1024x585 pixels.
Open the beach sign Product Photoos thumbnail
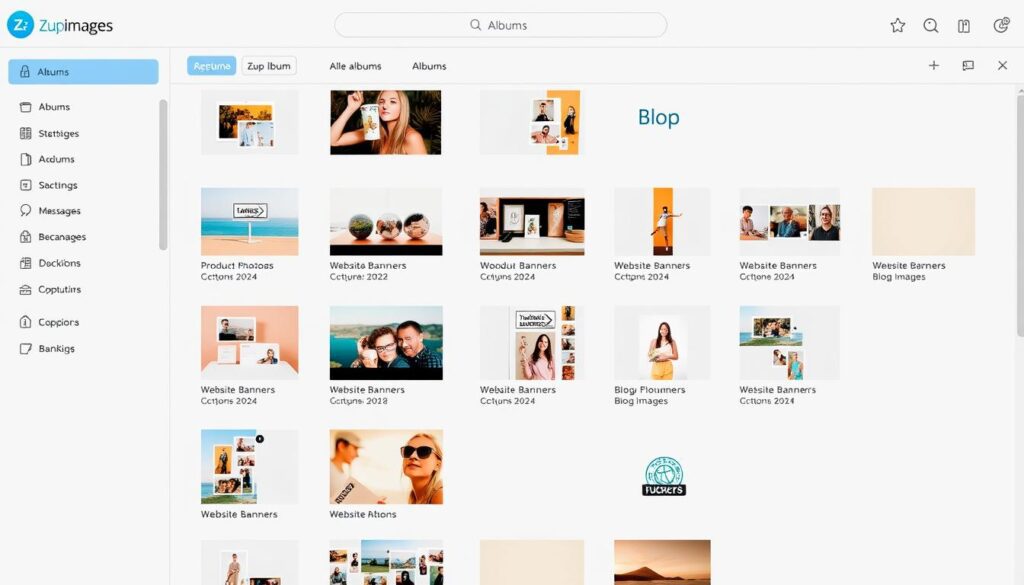click(249, 221)
